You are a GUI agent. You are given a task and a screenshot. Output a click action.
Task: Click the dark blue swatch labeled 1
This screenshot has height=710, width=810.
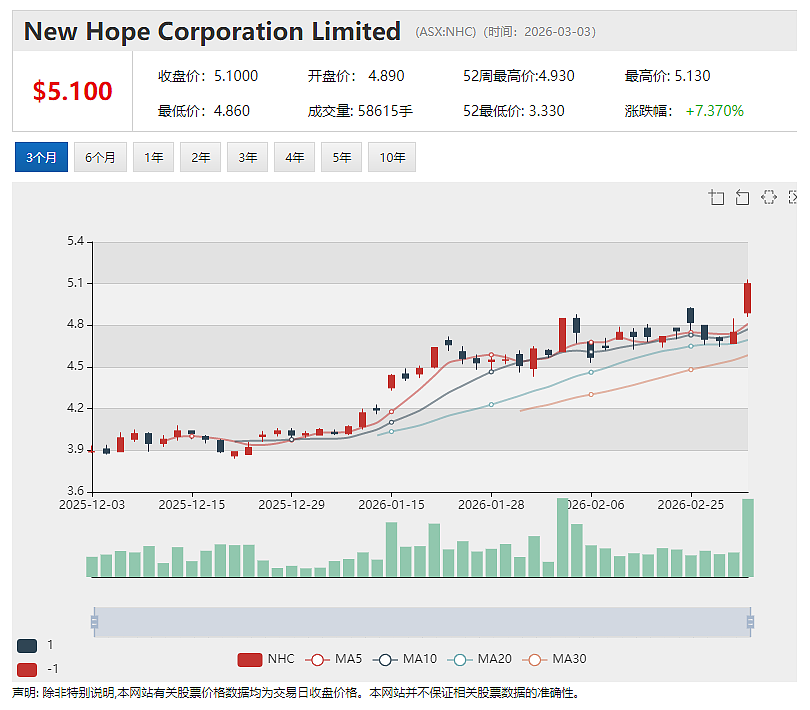(27, 645)
